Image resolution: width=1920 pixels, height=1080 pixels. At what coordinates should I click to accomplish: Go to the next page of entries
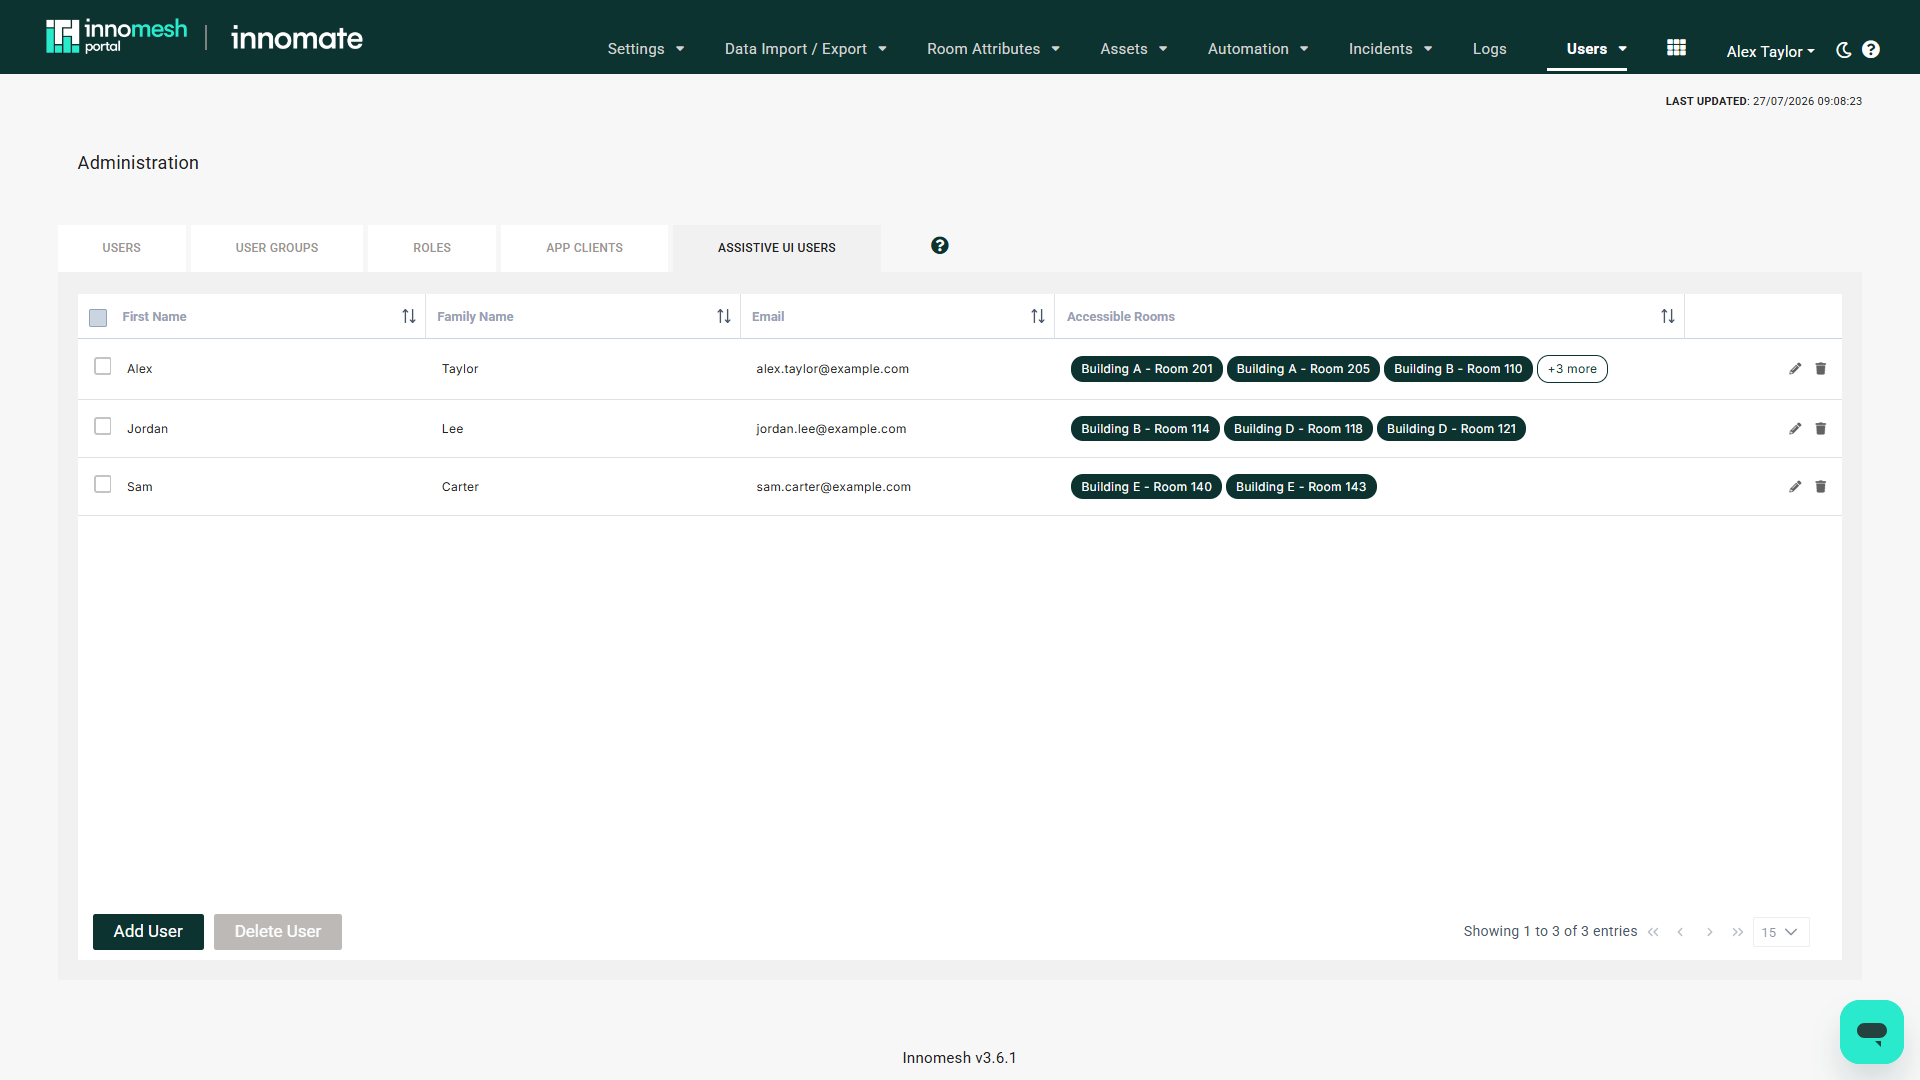point(1710,932)
